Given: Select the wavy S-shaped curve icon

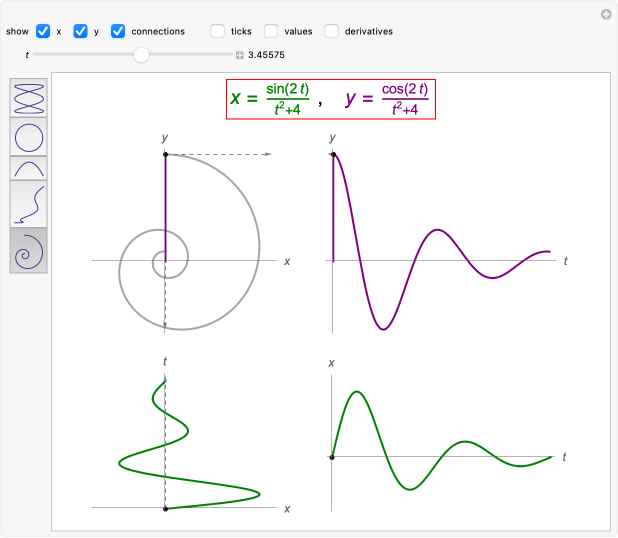Looking at the screenshot, I should coord(29,203).
